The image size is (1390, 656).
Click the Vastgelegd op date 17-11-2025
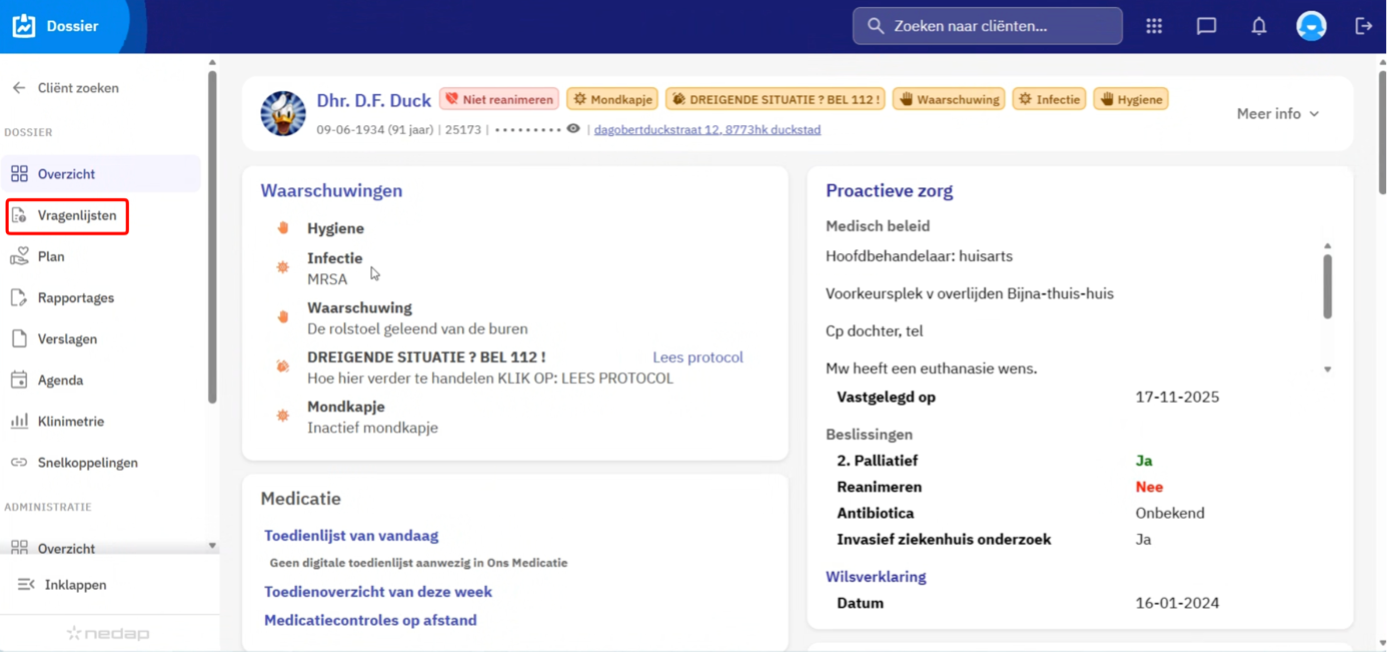(x=1177, y=397)
